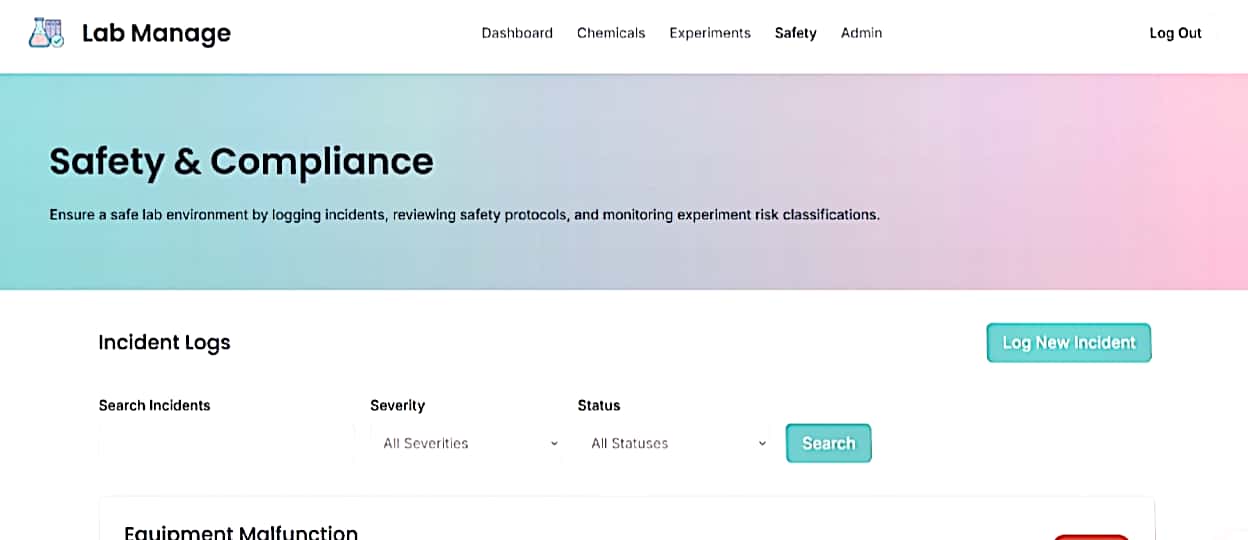Click the Search Incidents field label

154,405
